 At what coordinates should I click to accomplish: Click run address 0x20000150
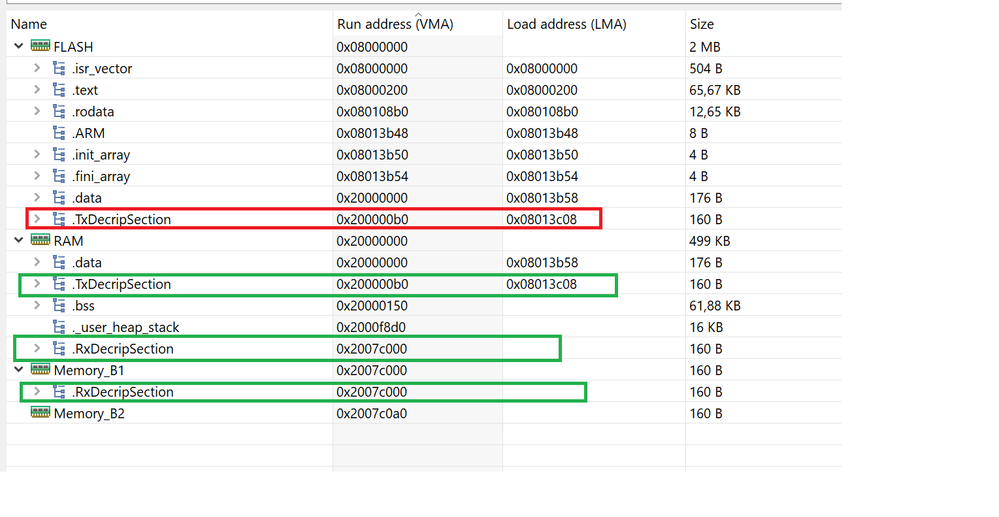coord(372,306)
